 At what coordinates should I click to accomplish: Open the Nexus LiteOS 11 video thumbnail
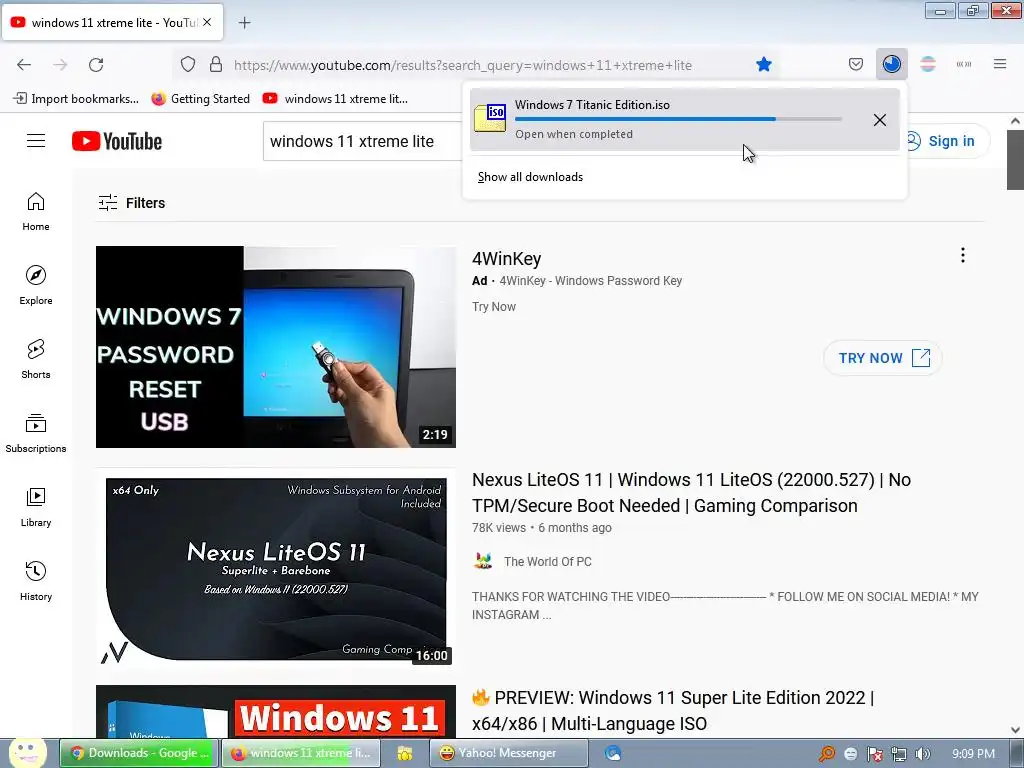pos(276,570)
